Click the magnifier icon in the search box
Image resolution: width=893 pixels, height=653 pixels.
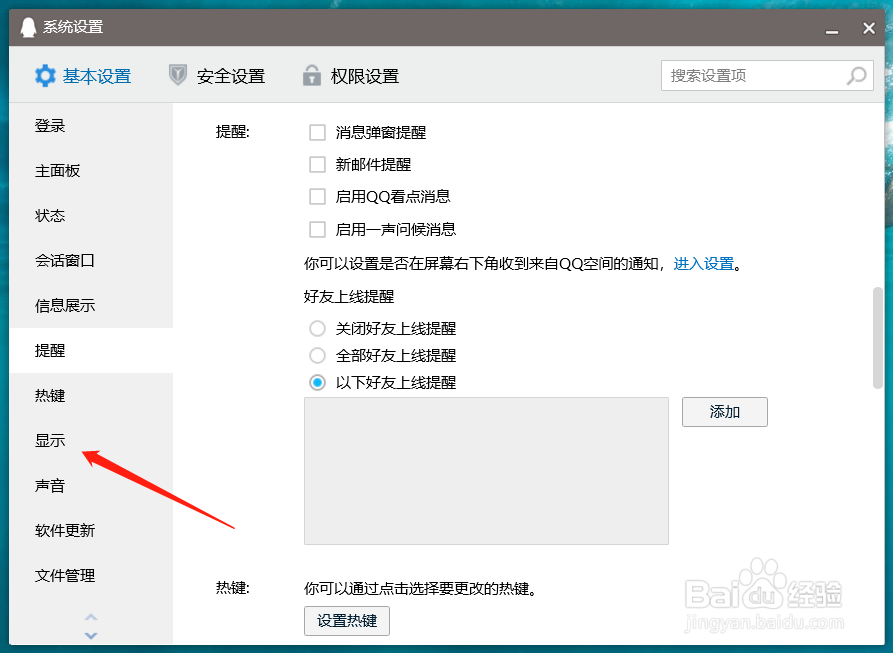pos(856,75)
